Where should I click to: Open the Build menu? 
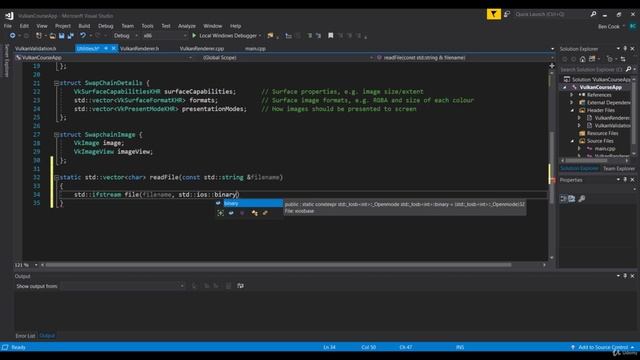[84, 26]
